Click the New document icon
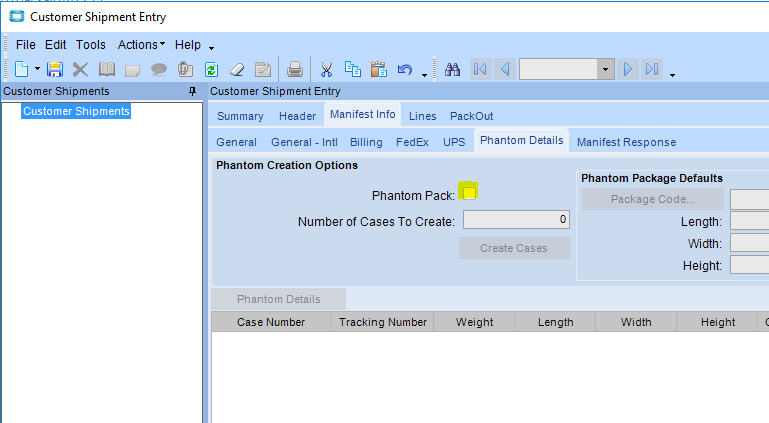Screen dimensions: 769x423 click(x=21, y=69)
